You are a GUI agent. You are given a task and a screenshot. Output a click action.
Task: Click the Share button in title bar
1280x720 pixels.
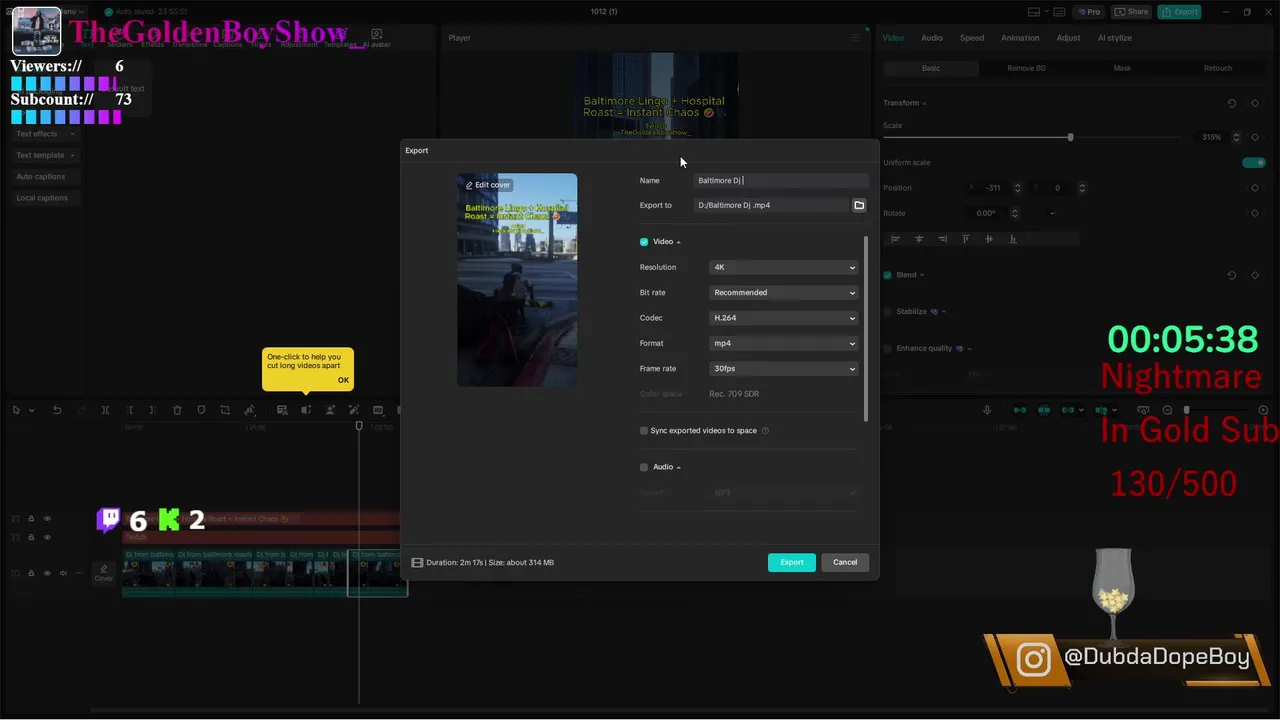point(1131,12)
